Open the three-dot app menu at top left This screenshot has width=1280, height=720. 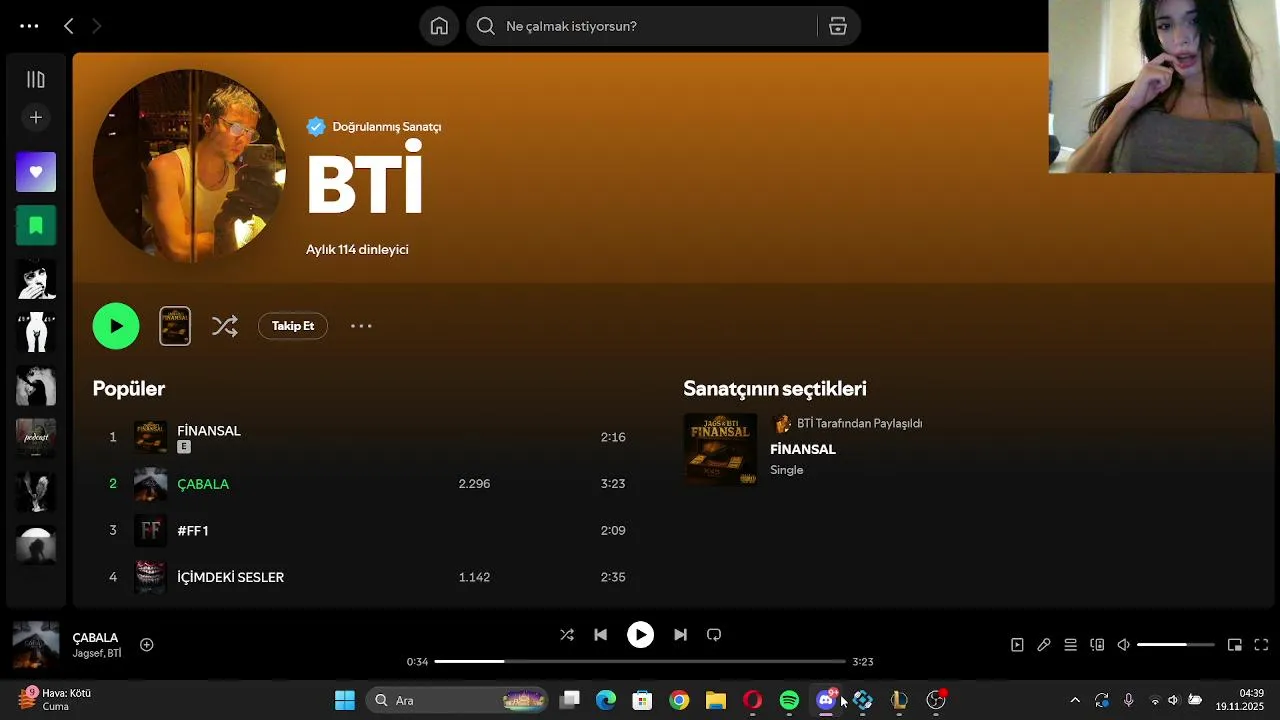click(x=29, y=27)
